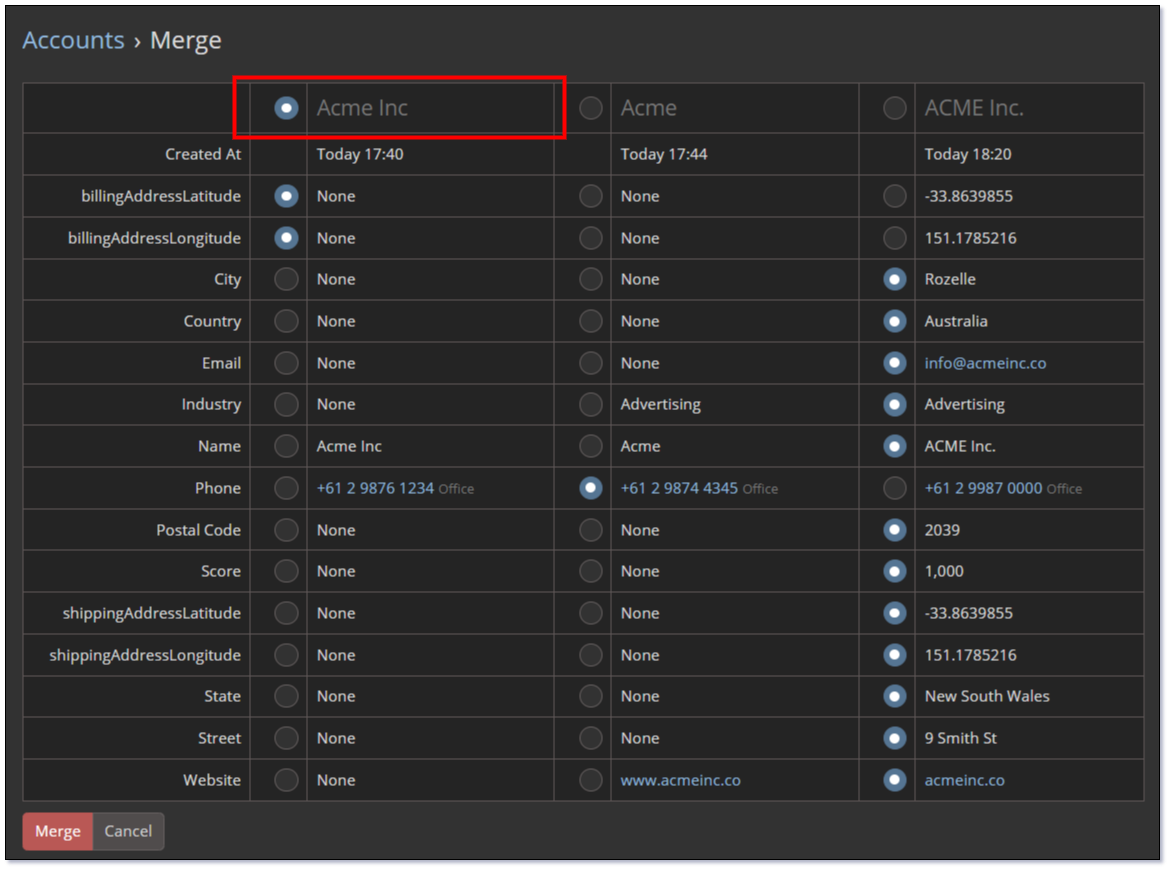Click the +61 2 9987 0000 phone link

click(983, 488)
